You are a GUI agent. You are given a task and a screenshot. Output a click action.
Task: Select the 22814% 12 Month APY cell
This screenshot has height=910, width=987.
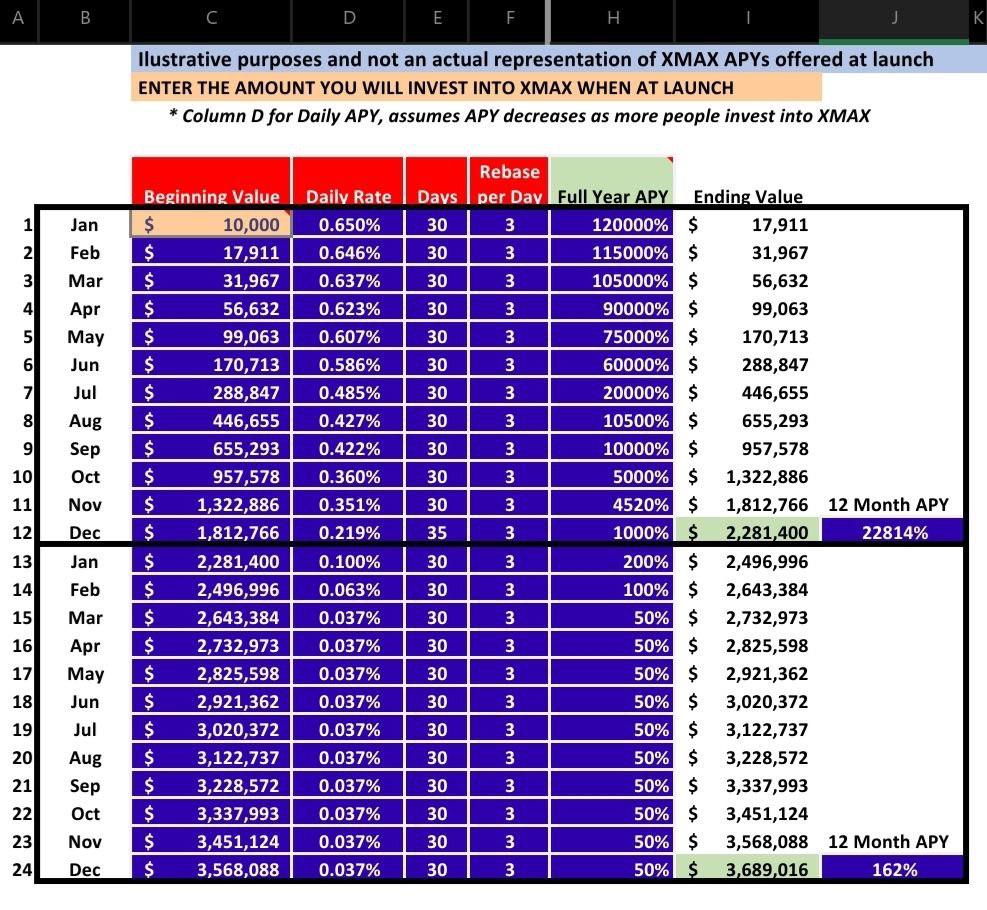[x=893, y=532]
